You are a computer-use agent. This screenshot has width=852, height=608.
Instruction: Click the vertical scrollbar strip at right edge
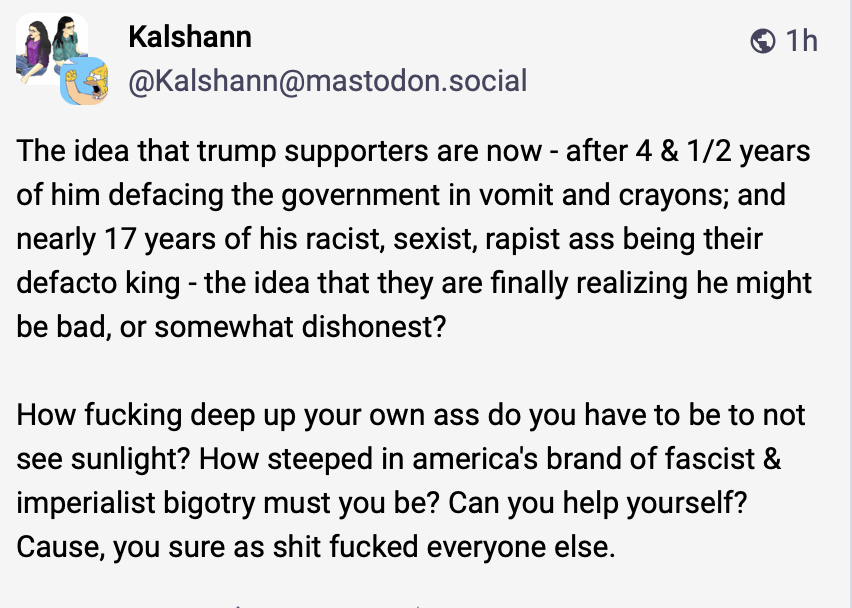[849, 304]
